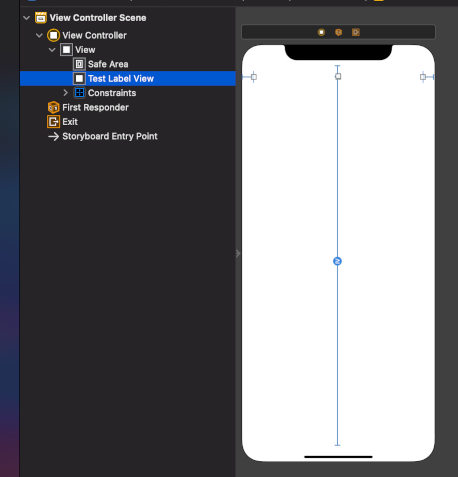
Task: Click the left edge resize handle on canvas
Action: click(x=254, y=77)
